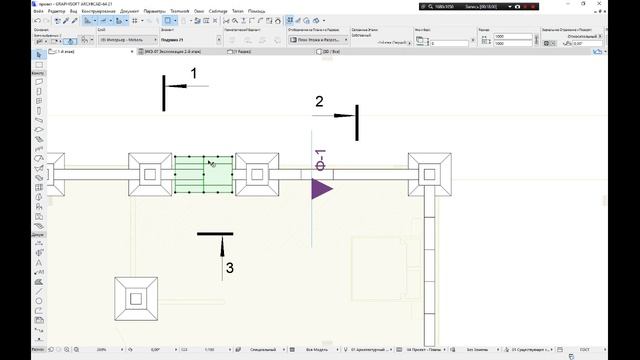This screenshot has height=360, width=640.
Task: Open floor plan display dropdown 'План Этажа'
Action: click(318, 40)
